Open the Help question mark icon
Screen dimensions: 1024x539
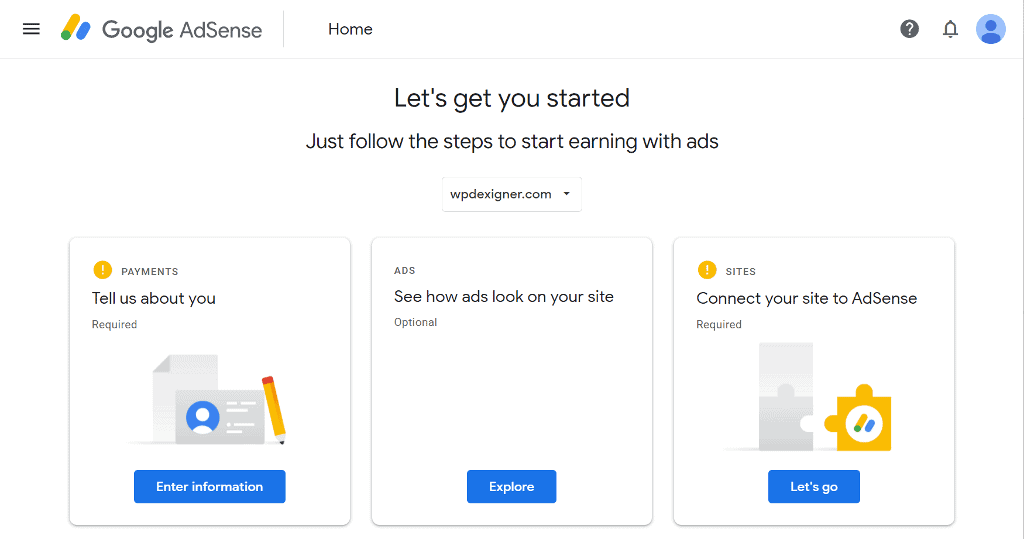pyautogui.click(x=909, y=29)
